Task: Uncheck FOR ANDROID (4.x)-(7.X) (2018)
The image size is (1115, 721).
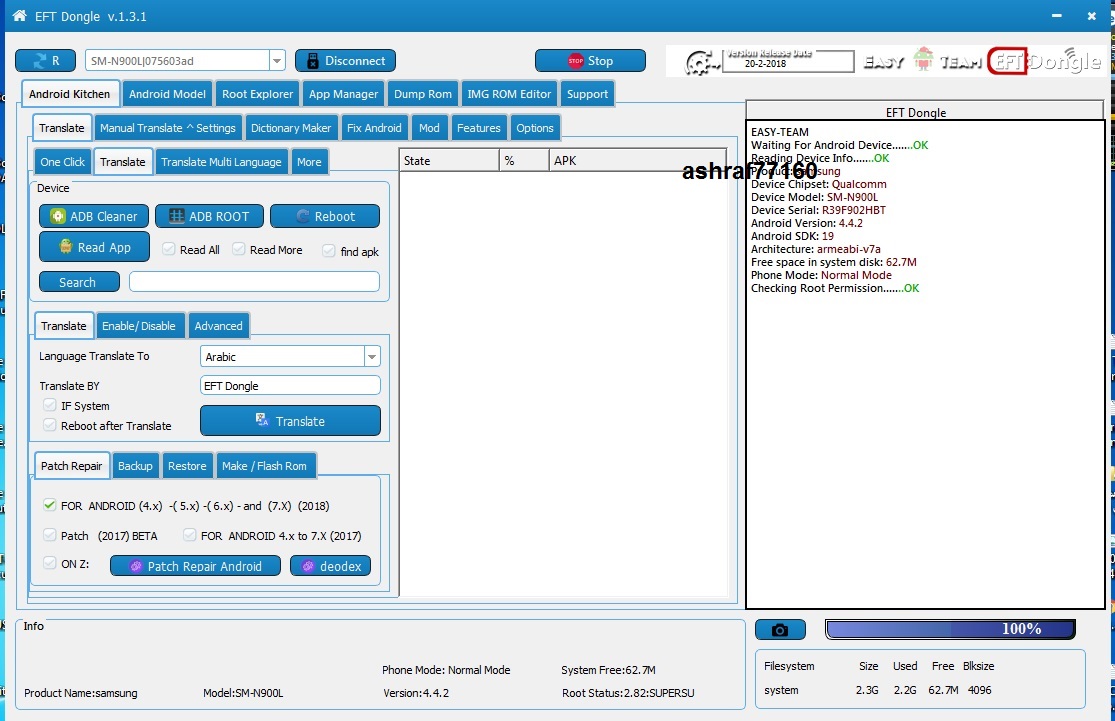Action: click(x=49, y=506)
